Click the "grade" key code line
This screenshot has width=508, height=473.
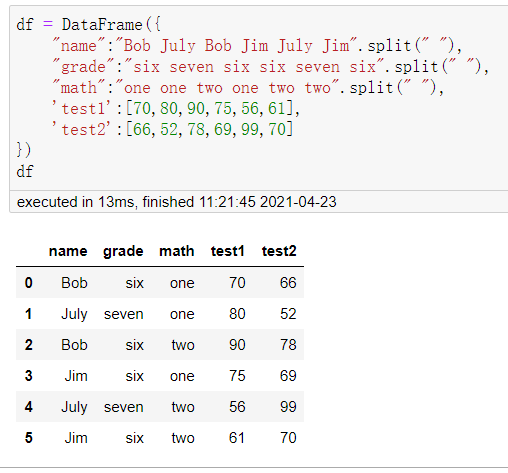[271, 67]
